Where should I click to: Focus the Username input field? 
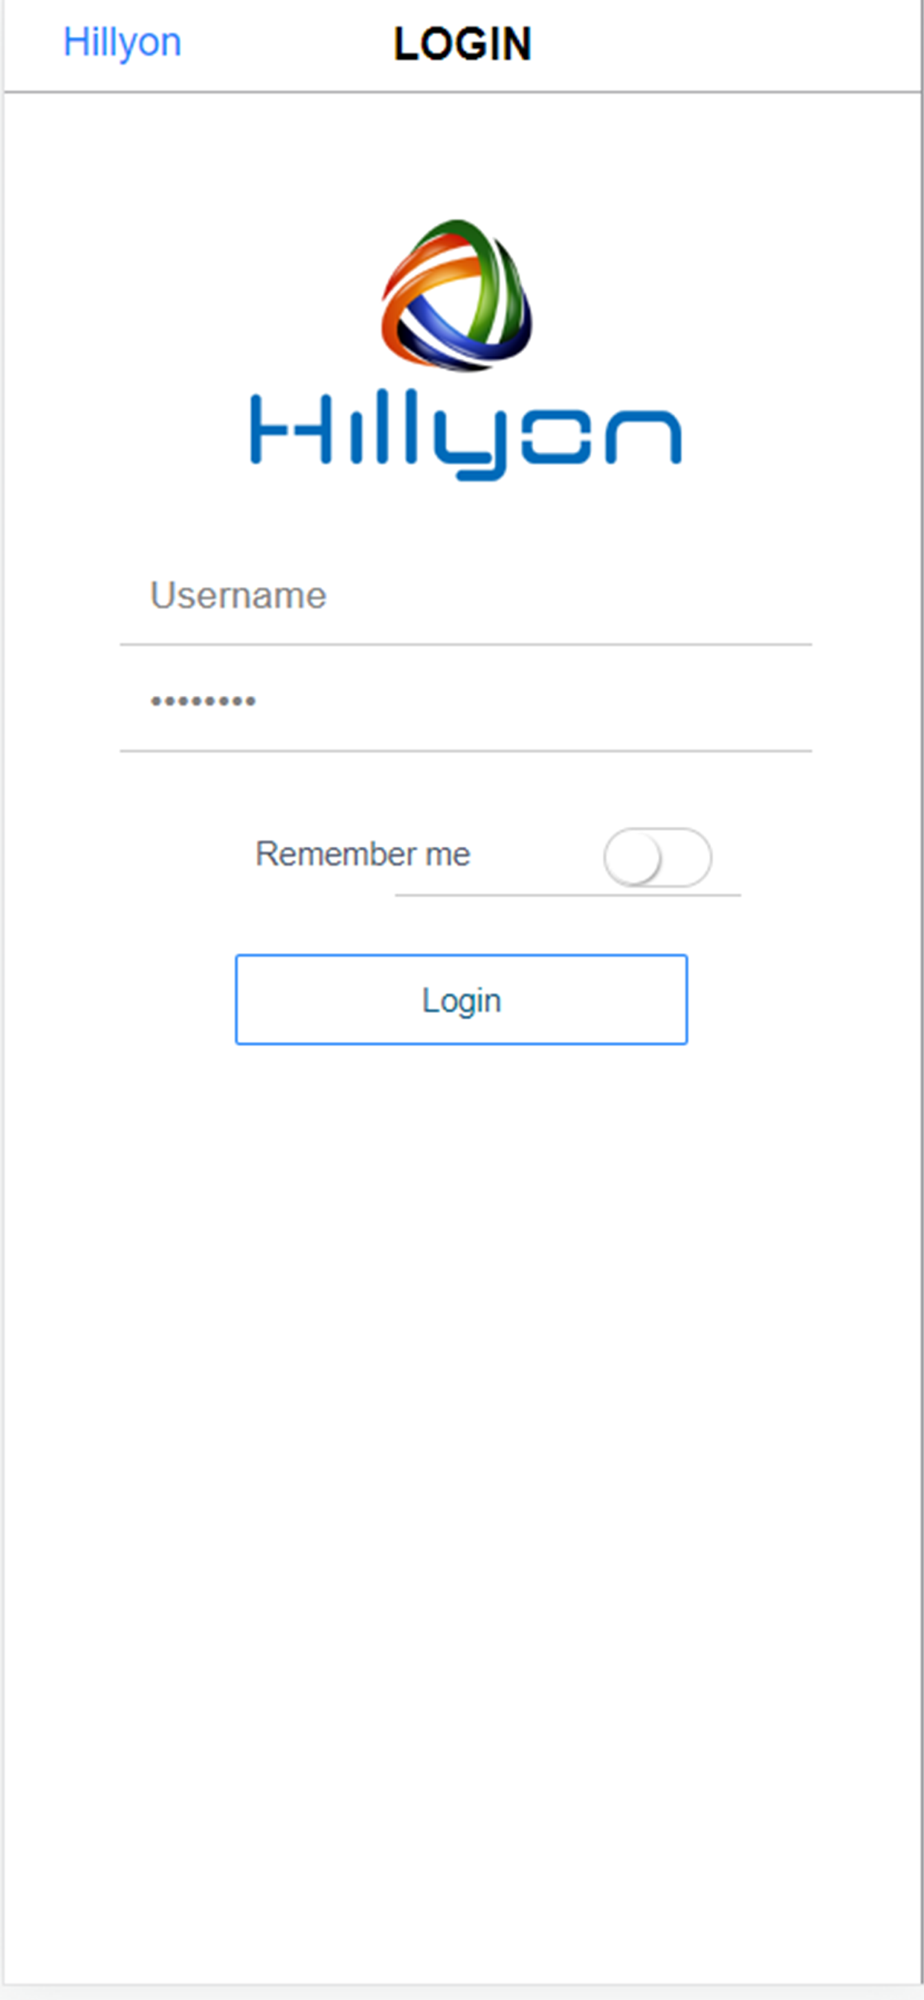[466, 596]
